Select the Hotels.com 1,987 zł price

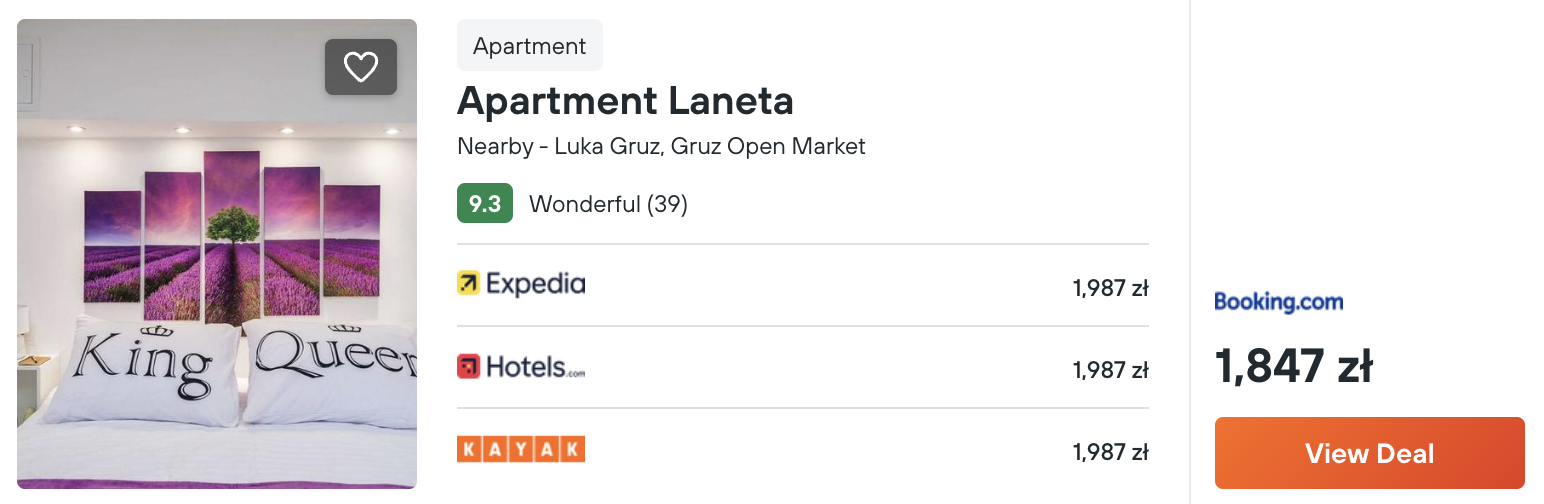tap(1111, 371)
